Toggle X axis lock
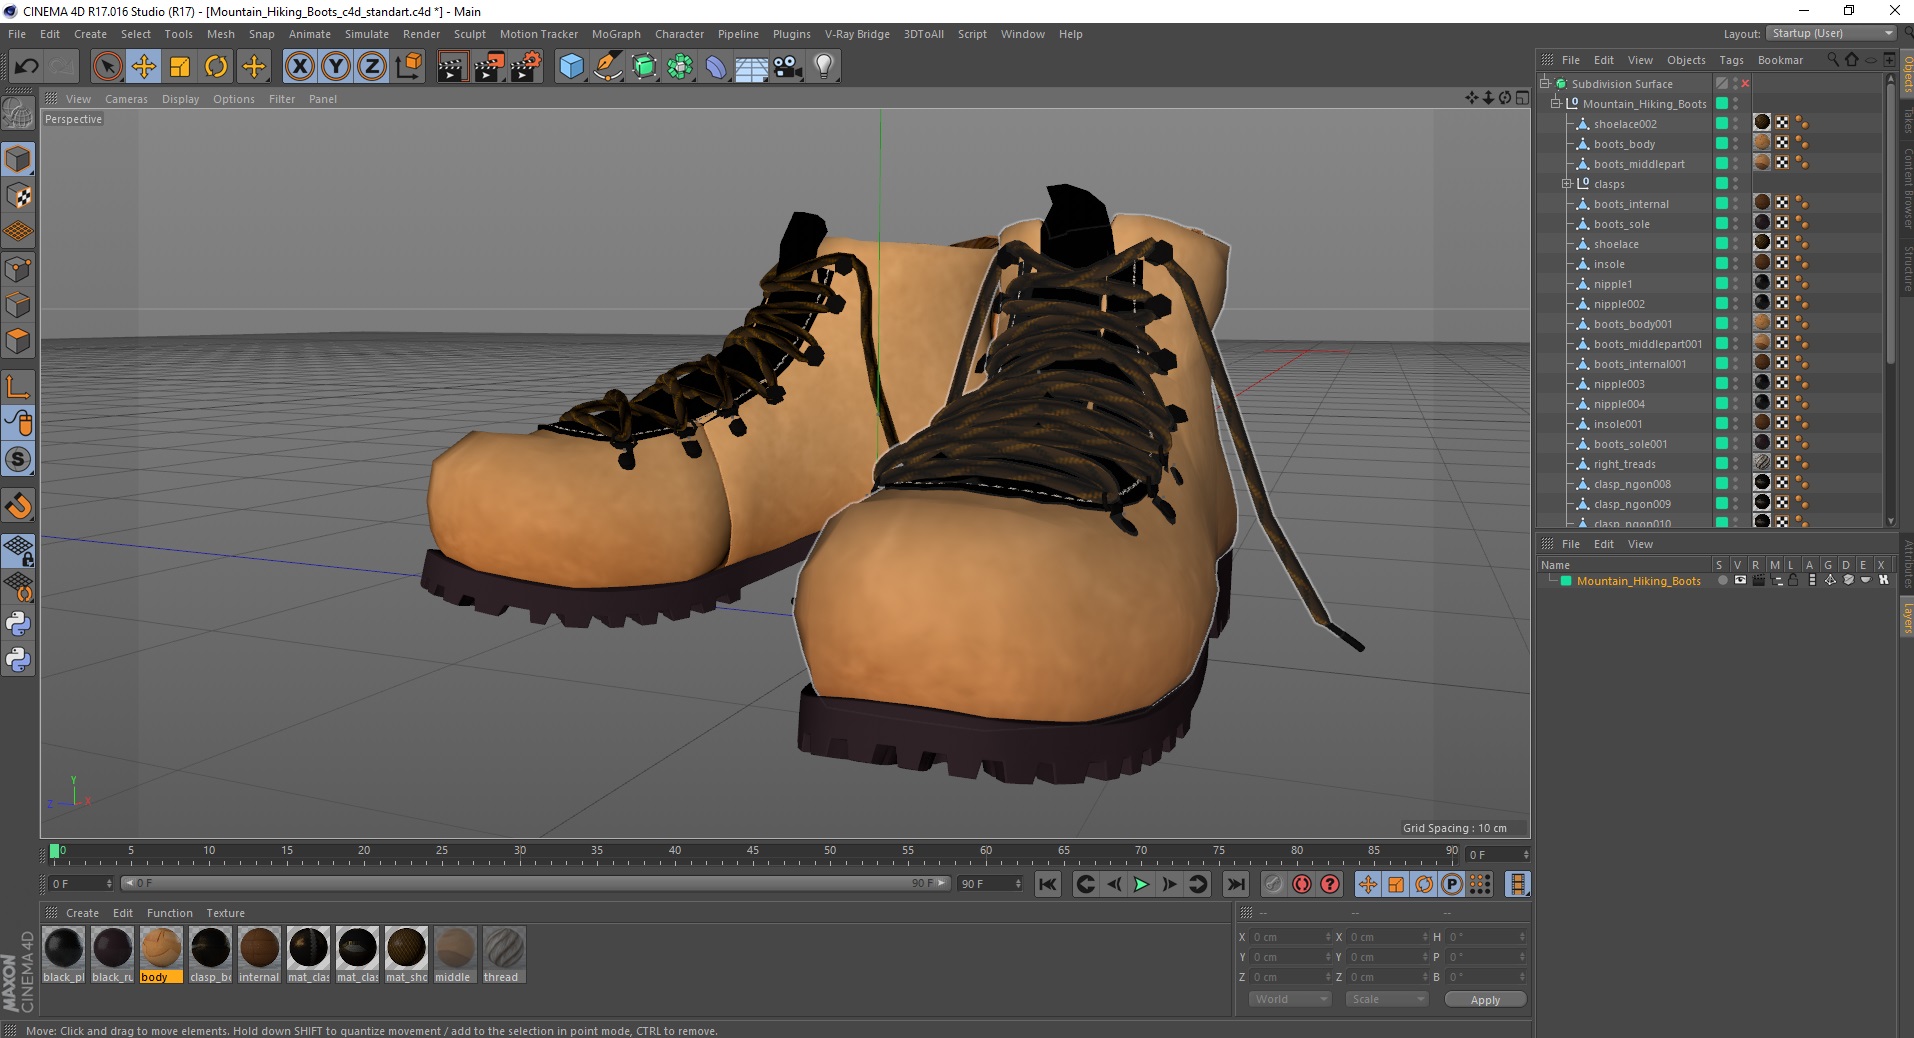The image size is (1914, 1038). click(x=299, y=67)
